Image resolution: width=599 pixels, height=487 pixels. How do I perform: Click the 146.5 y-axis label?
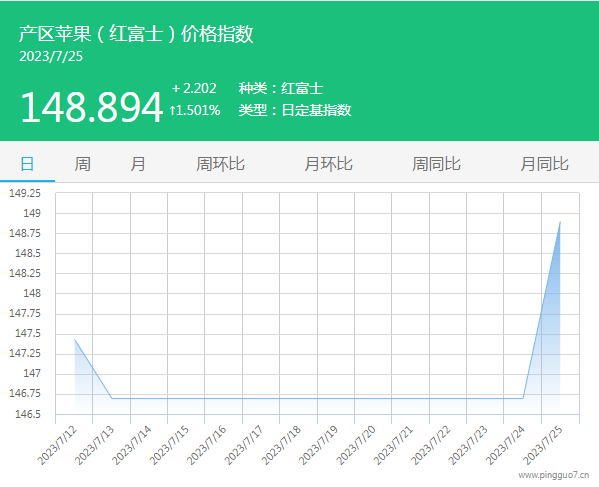[x=28, y=414]
